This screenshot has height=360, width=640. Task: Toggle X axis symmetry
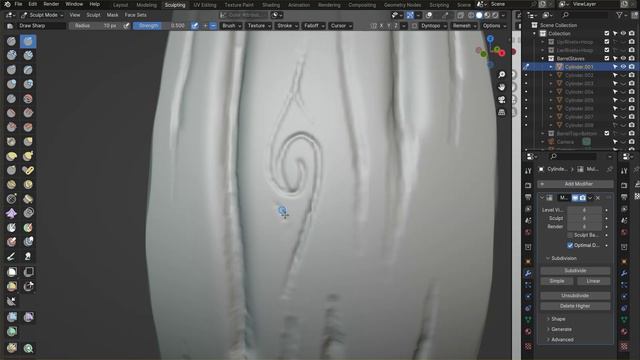pyautogui.click(x=381, y=25)
